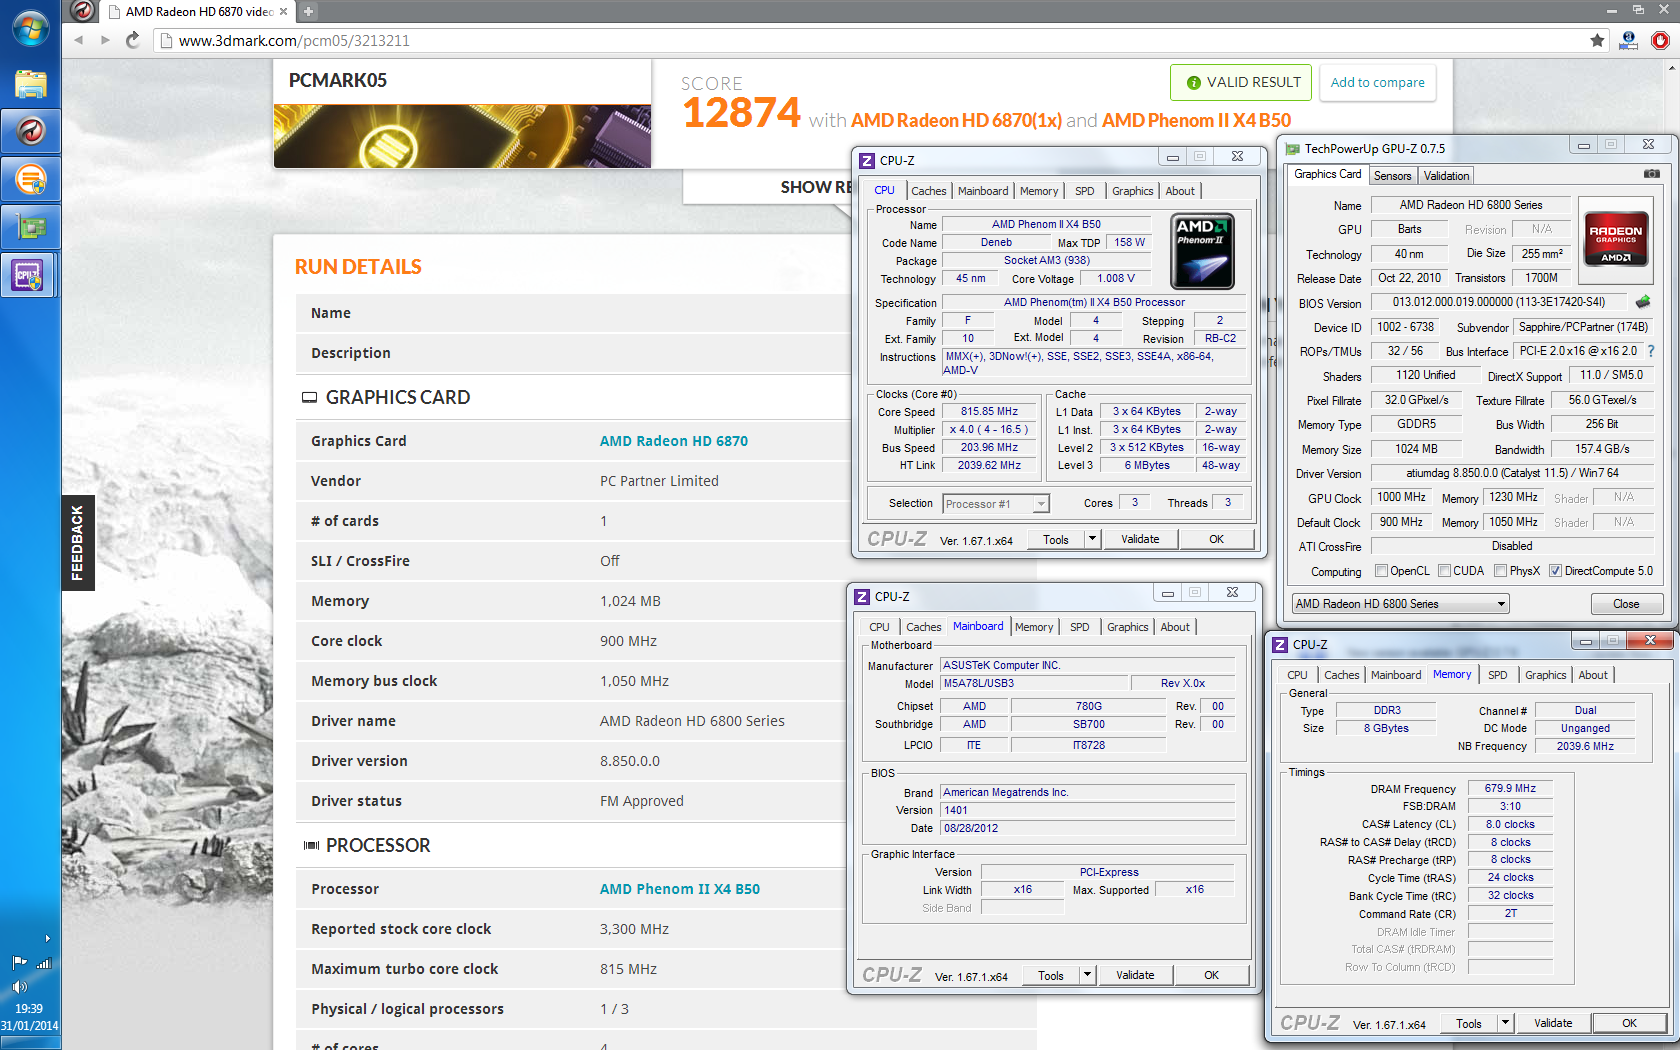This screenshot has height=1050, width=1680.
Task: Click the SHOW RE... button on the page
Action: [x=815, y=188]
